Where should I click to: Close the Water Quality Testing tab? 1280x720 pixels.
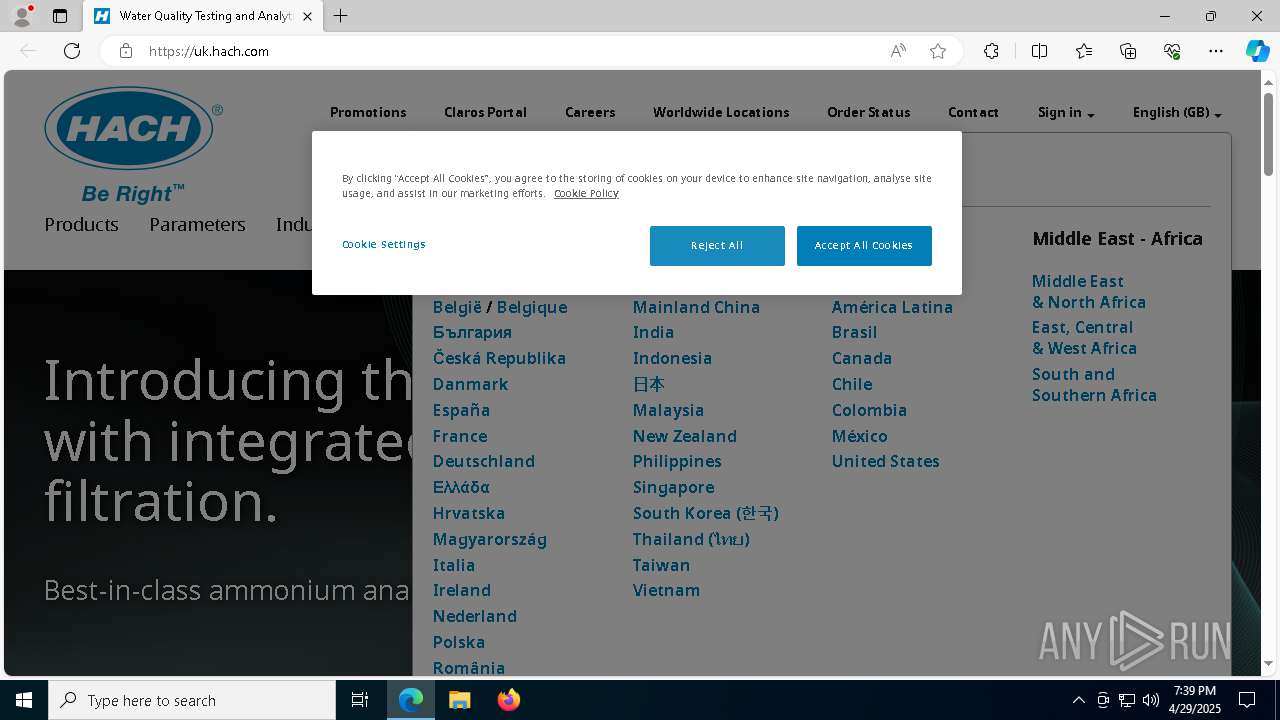pyautogui.click(x=307, y=16)
